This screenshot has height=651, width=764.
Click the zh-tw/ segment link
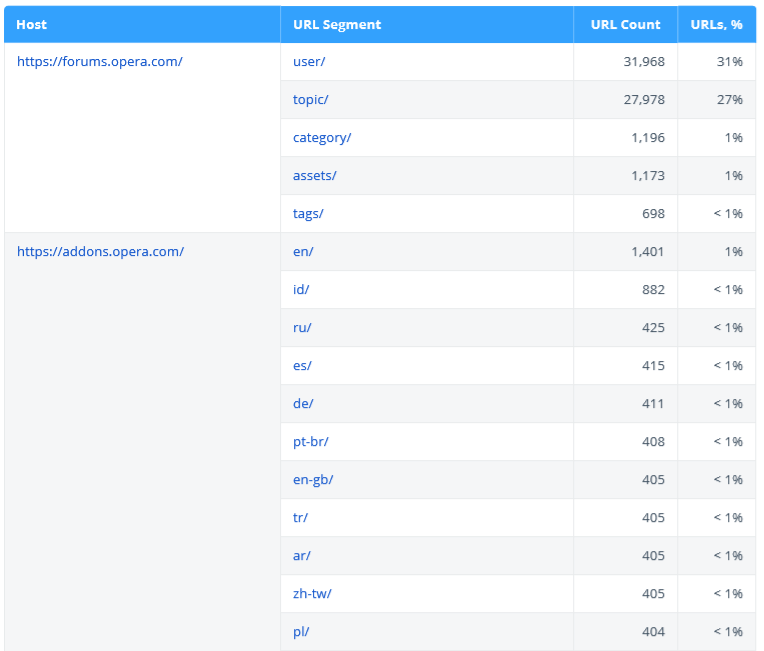click(312, 594)
